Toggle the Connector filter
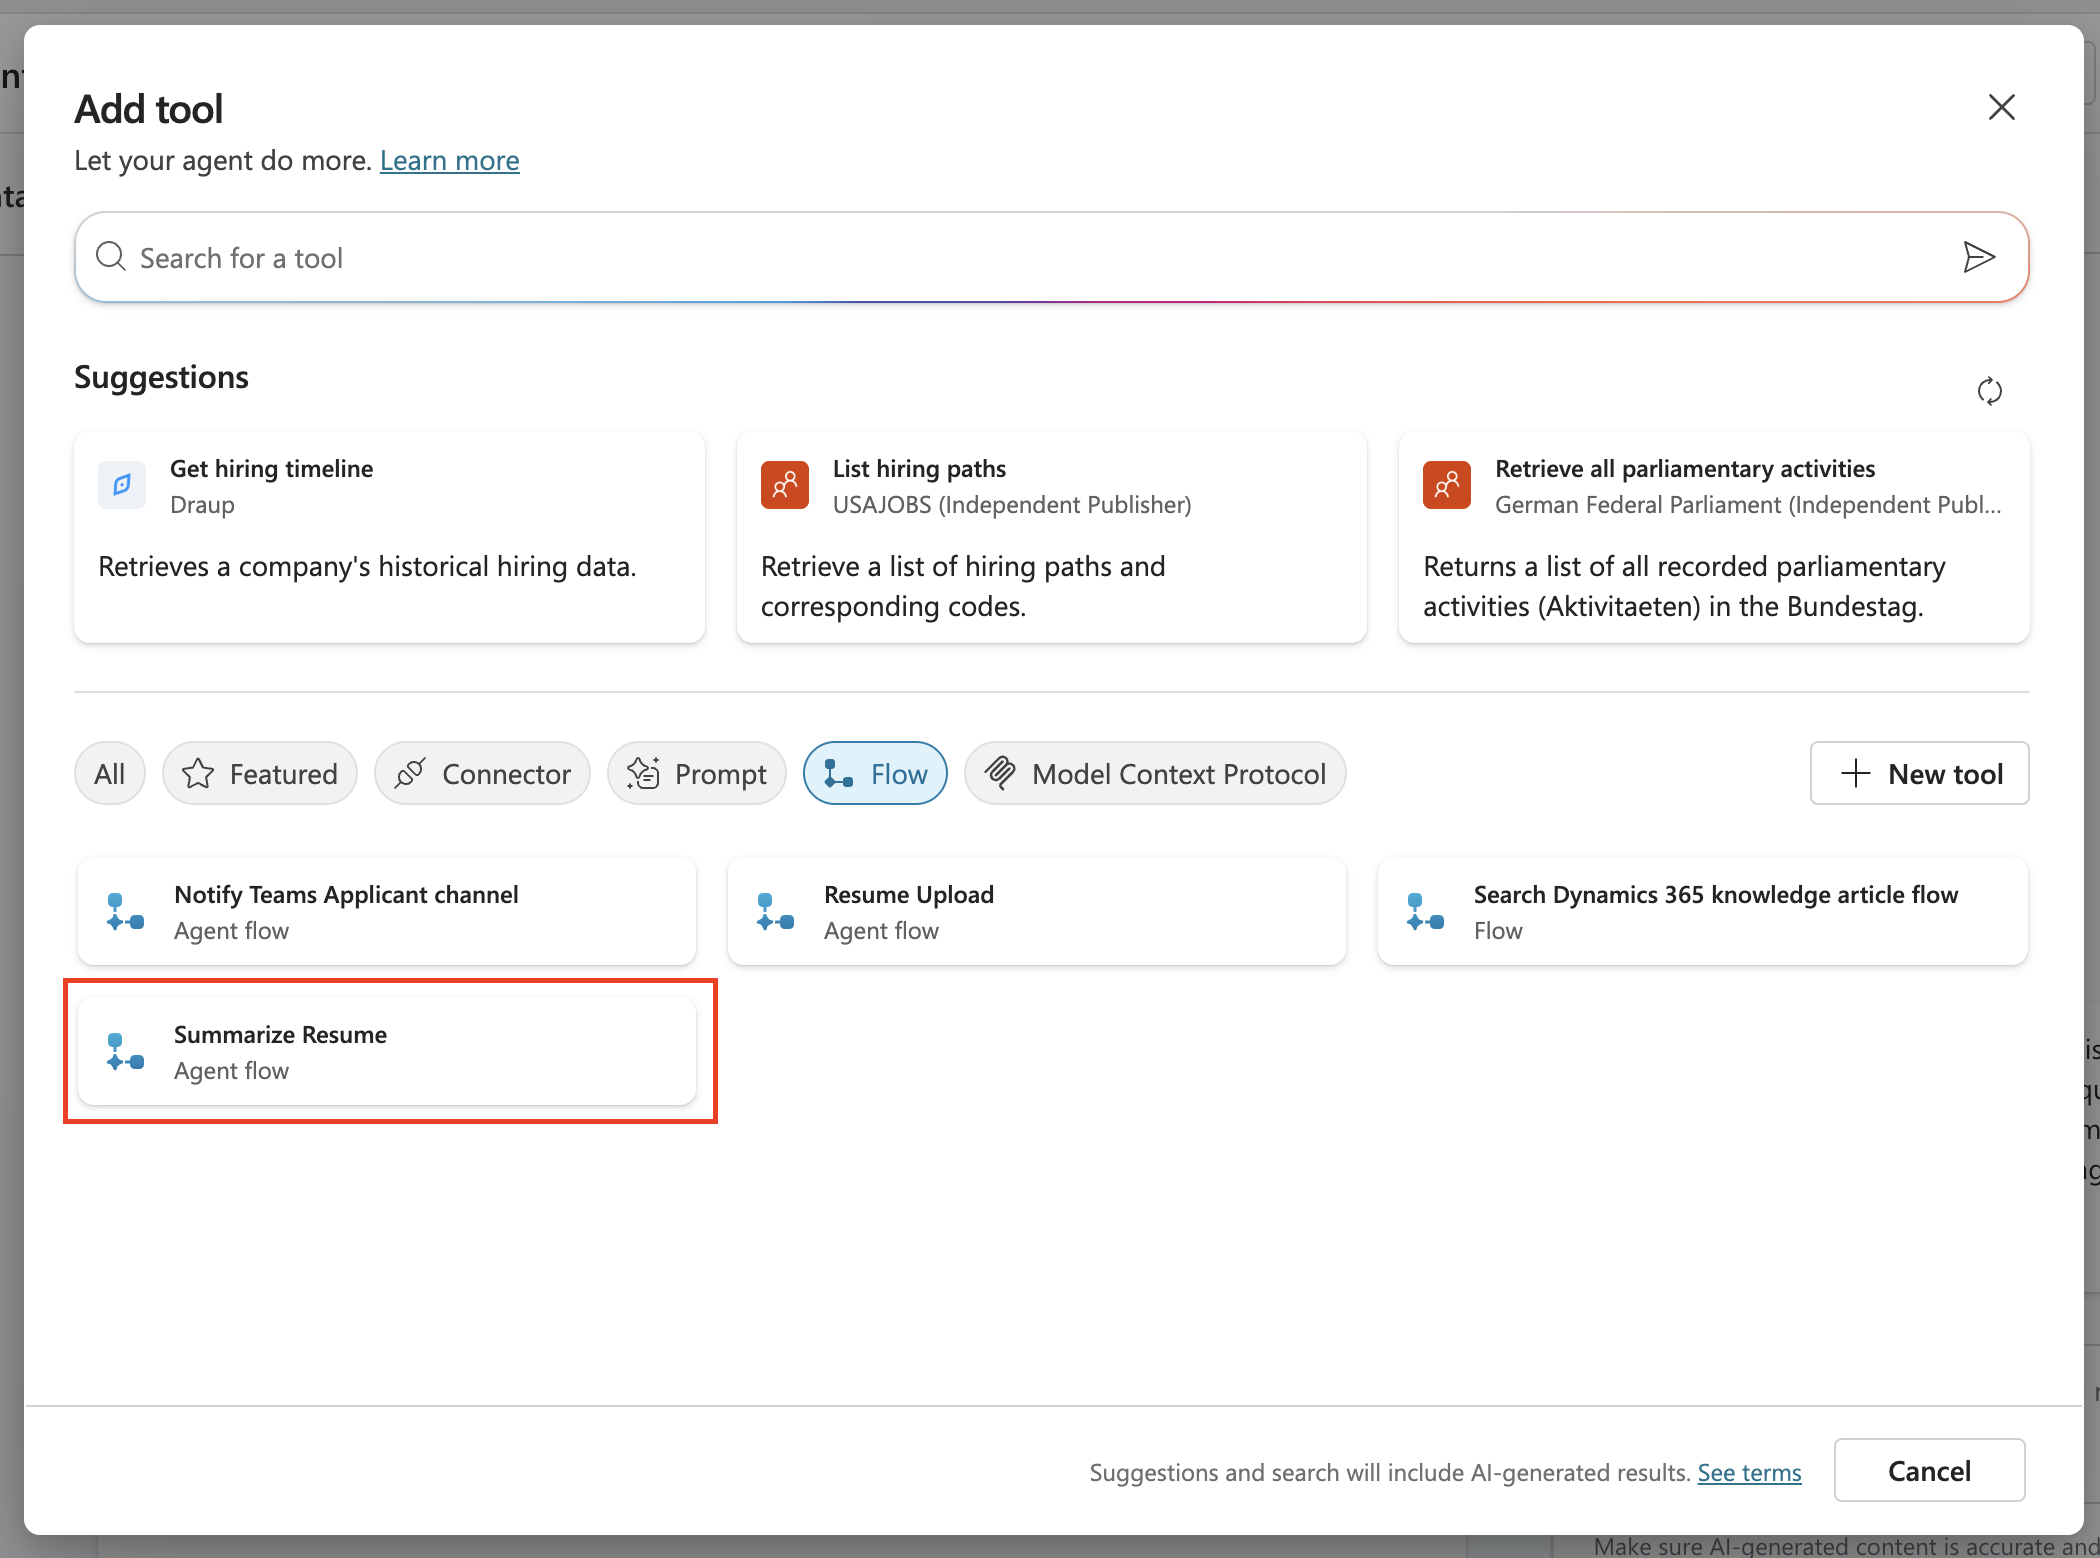The height and width of the screenshot is (1558, 2100). pyautogui.click(x=482, y=773)
